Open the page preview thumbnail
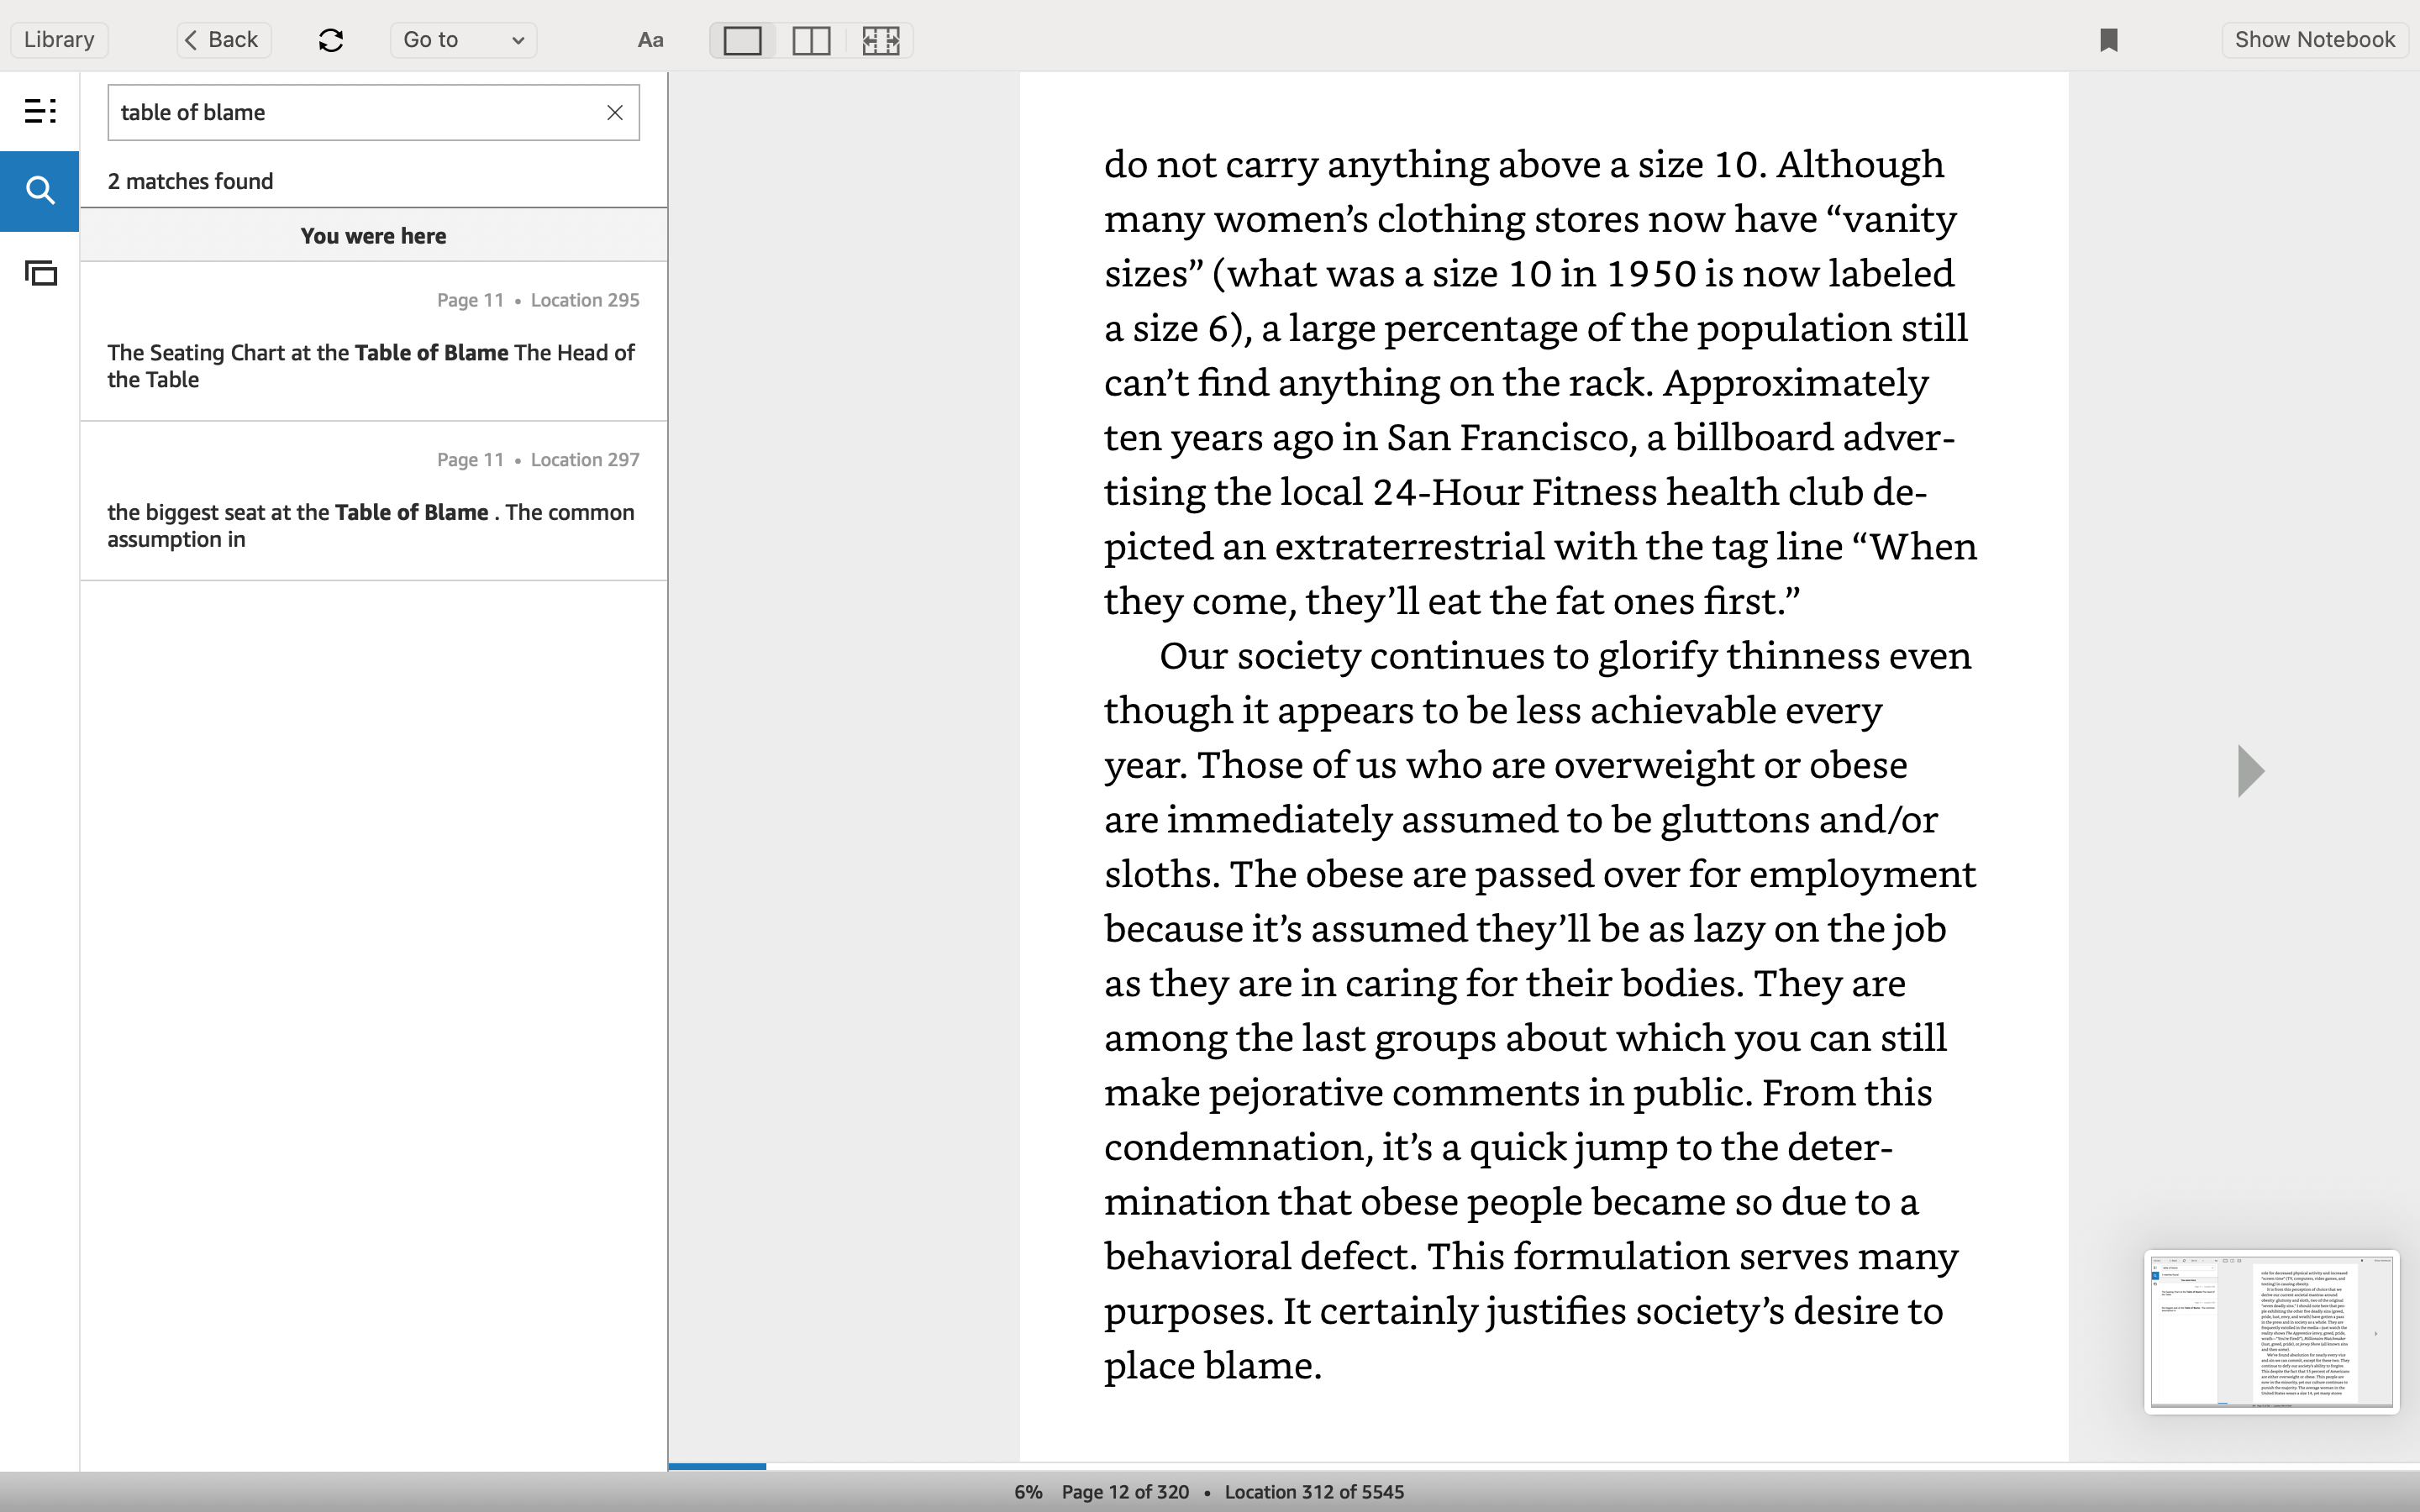The height and width of the screenshot is (1512, 2420). point(2271,1332)
